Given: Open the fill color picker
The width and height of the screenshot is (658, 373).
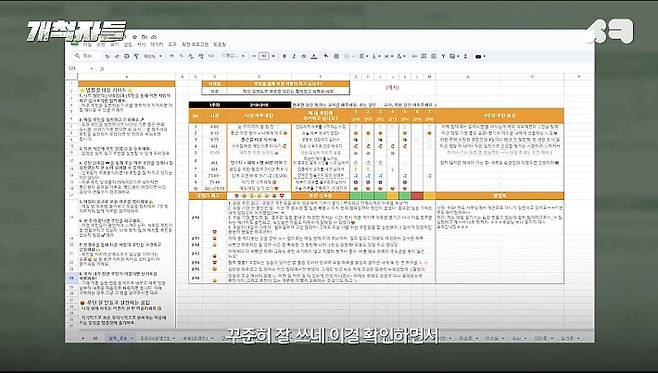Looking at the screenshot, I should click(x=326, y=56).
